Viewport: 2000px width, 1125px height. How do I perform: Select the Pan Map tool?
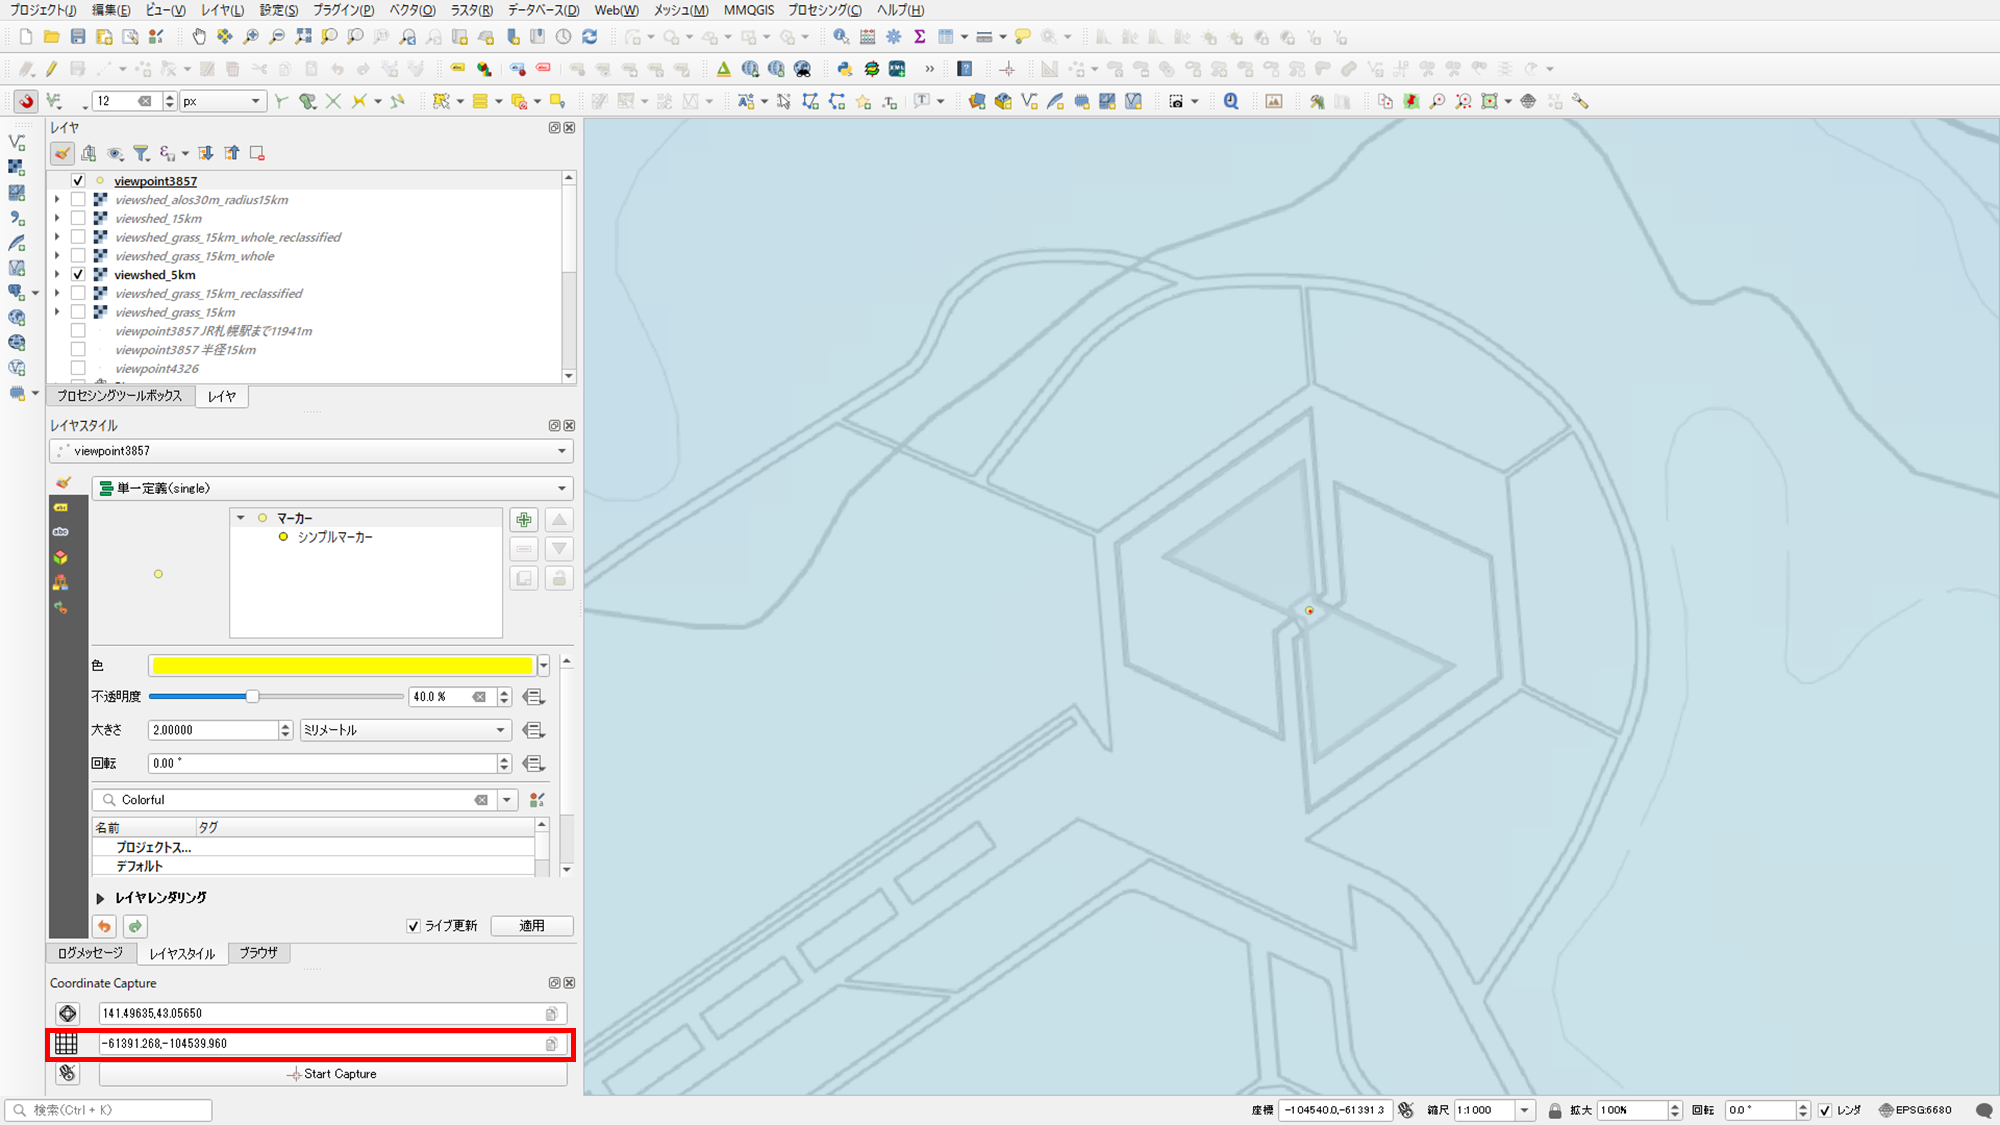click(199, 37)
